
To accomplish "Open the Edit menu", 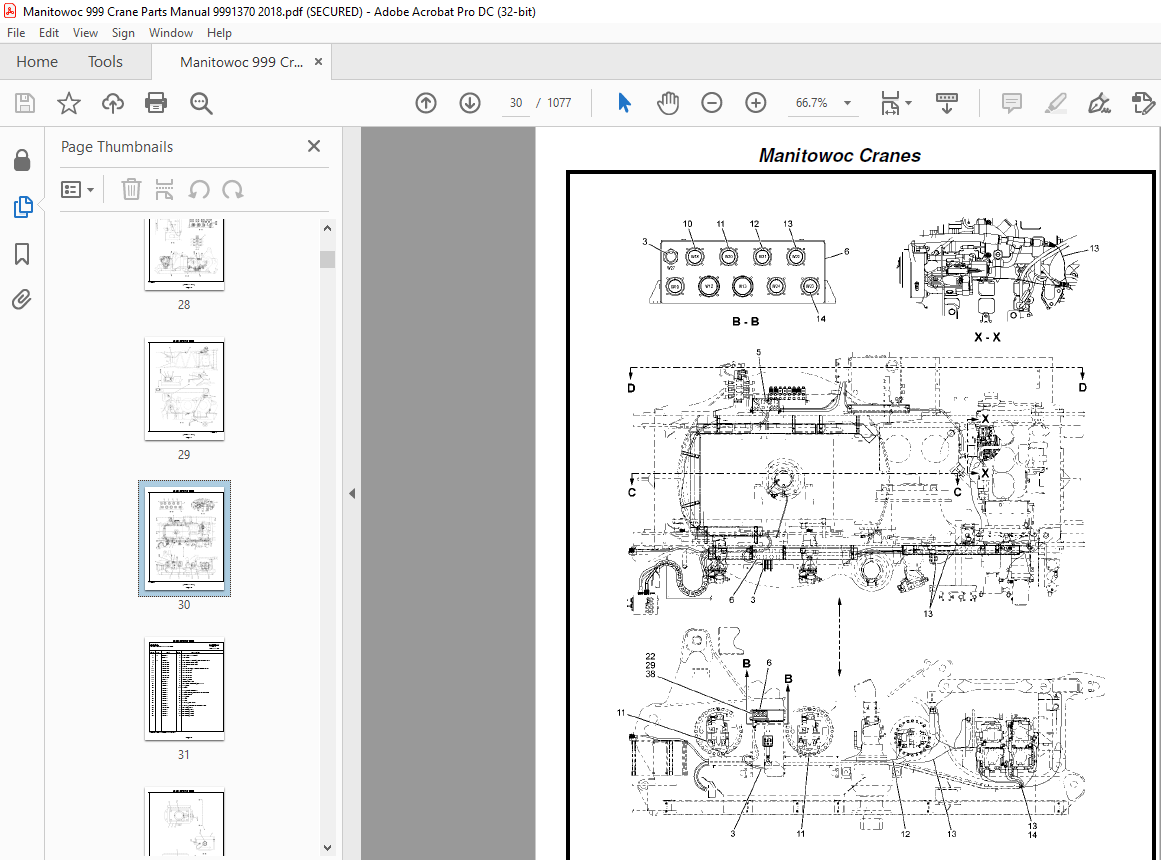I will click(49, 33).
